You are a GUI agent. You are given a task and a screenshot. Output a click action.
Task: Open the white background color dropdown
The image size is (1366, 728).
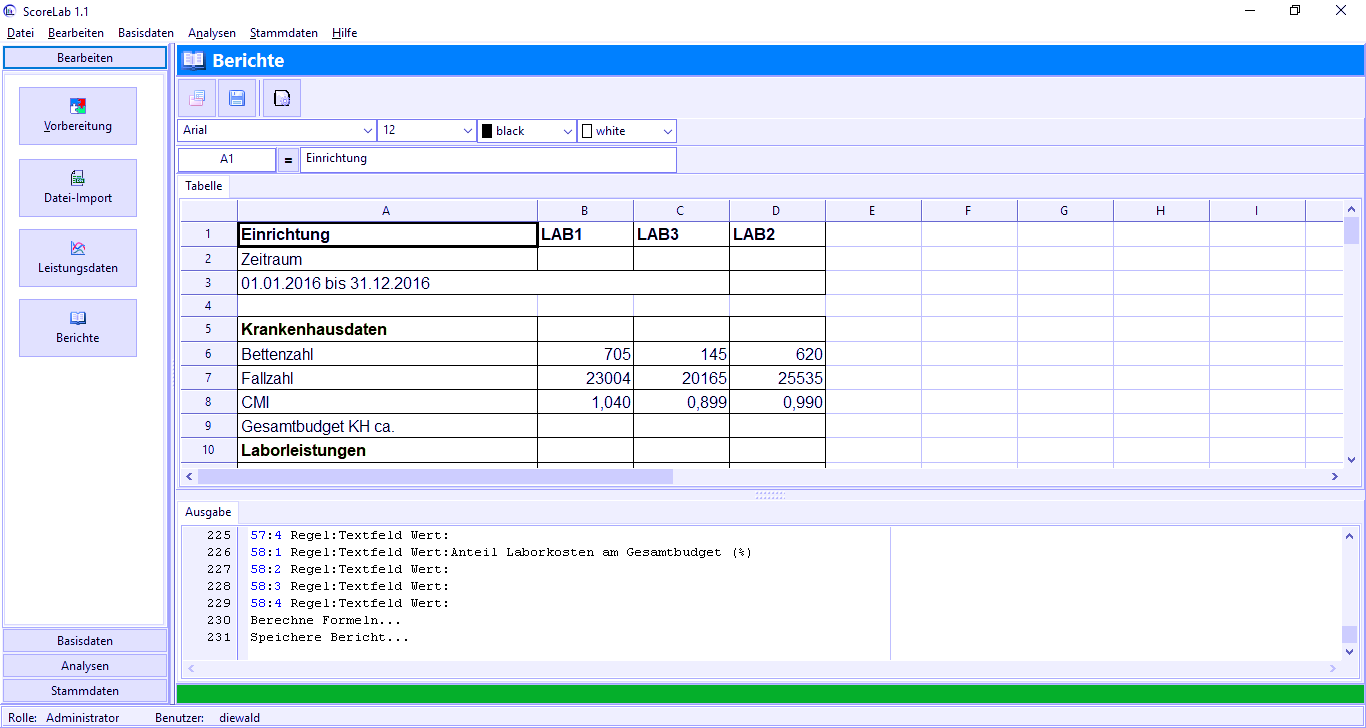(x=667, y=130)
